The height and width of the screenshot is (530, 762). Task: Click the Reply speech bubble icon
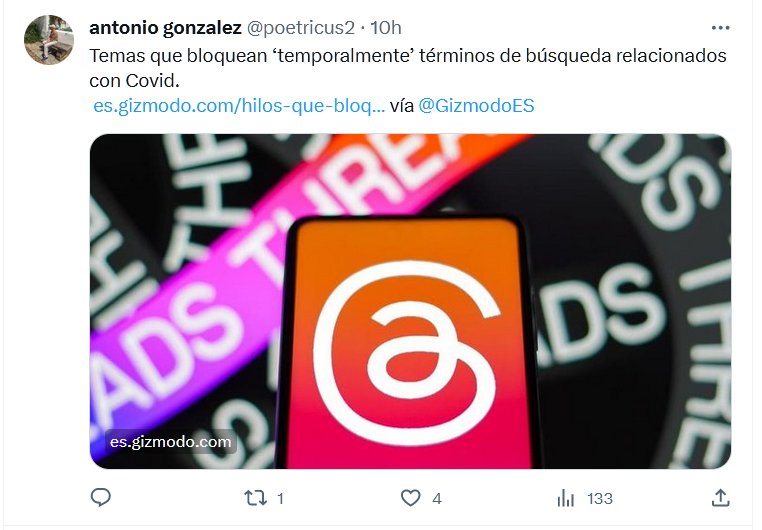pyautogui.click(x=101, y=497)
